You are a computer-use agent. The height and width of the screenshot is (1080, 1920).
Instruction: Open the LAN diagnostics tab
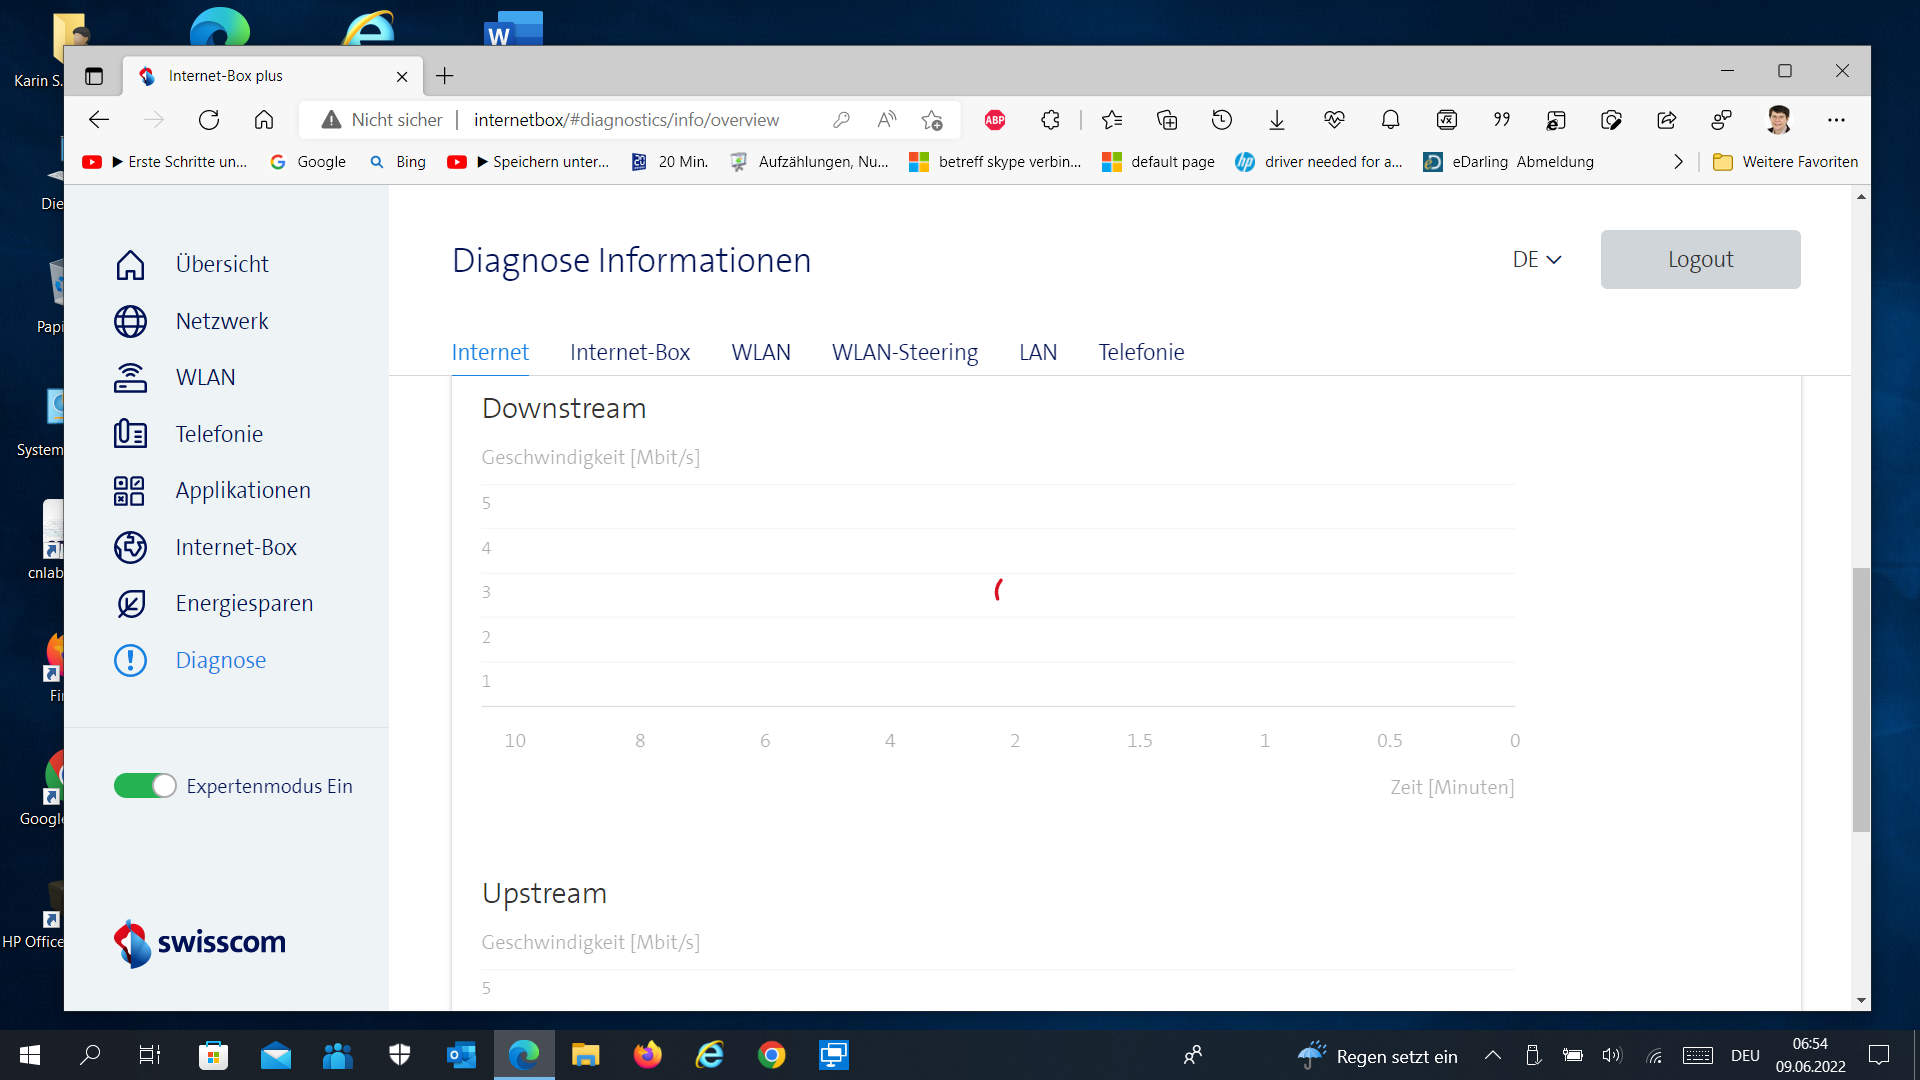[1038, 352]
